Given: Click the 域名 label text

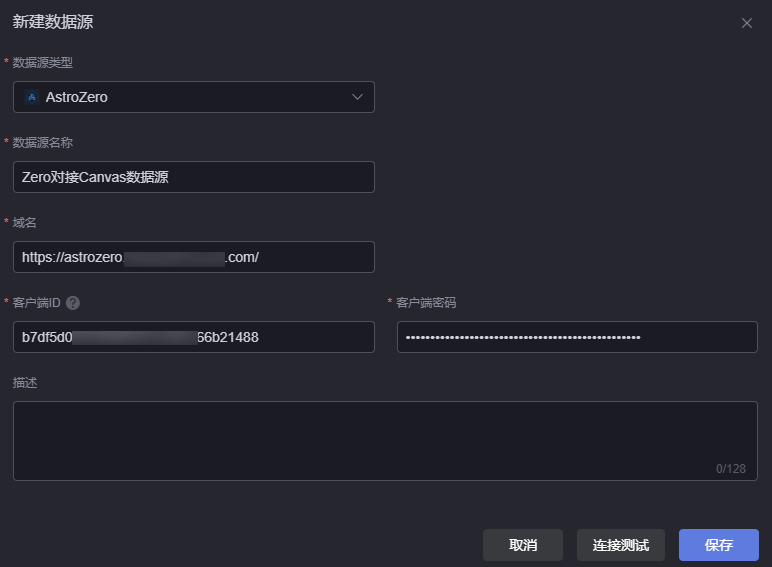Looking at the screenshot, I should coord(25,223).
